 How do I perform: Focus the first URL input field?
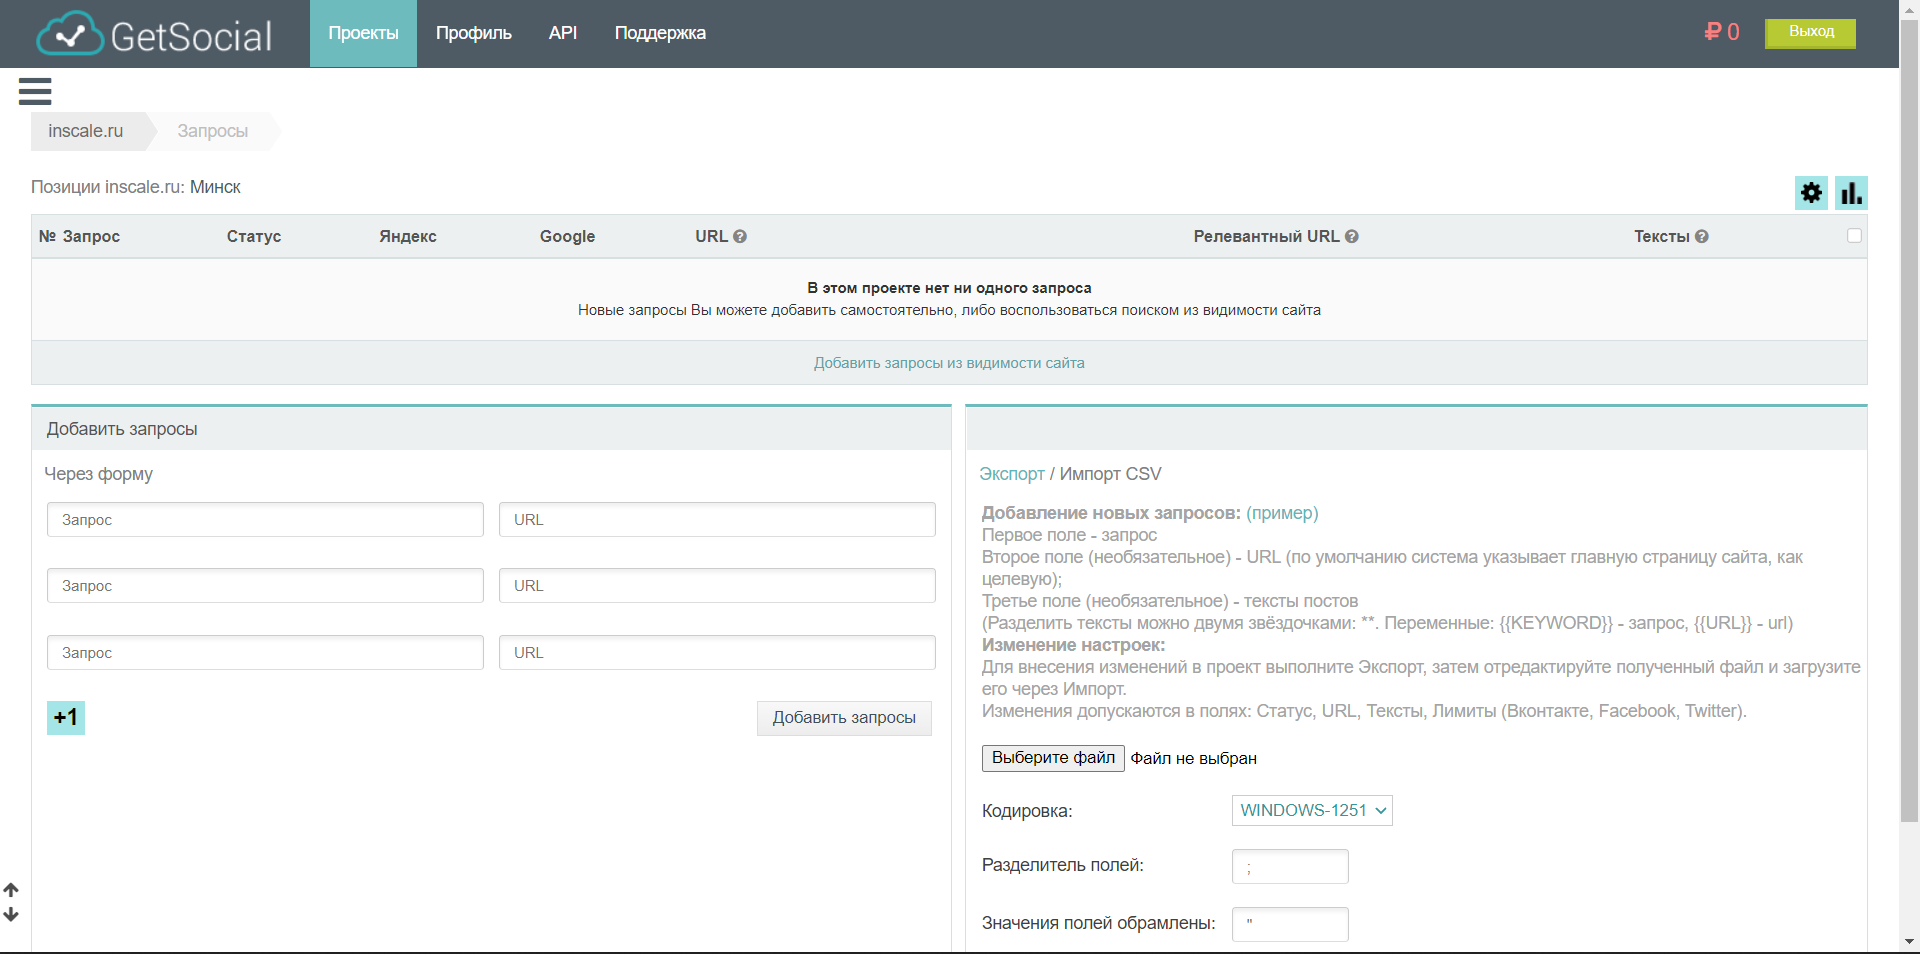717,520
